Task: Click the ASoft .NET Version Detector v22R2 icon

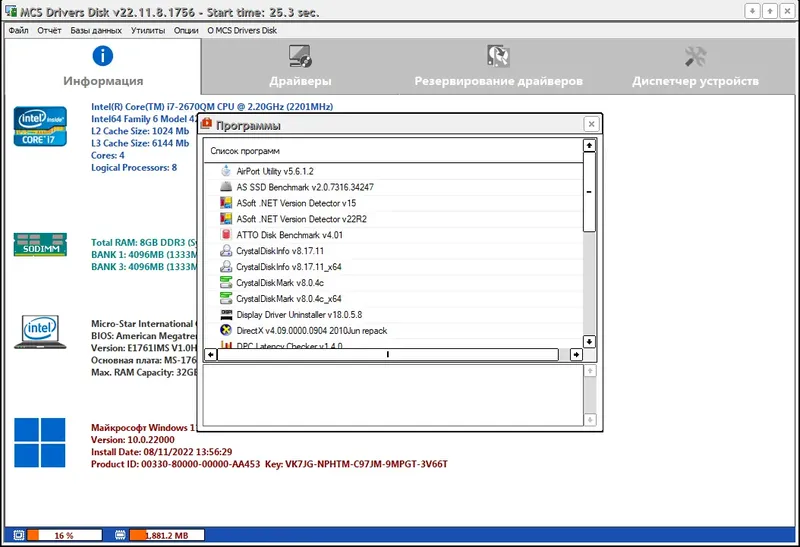Action: click(226, 218)
